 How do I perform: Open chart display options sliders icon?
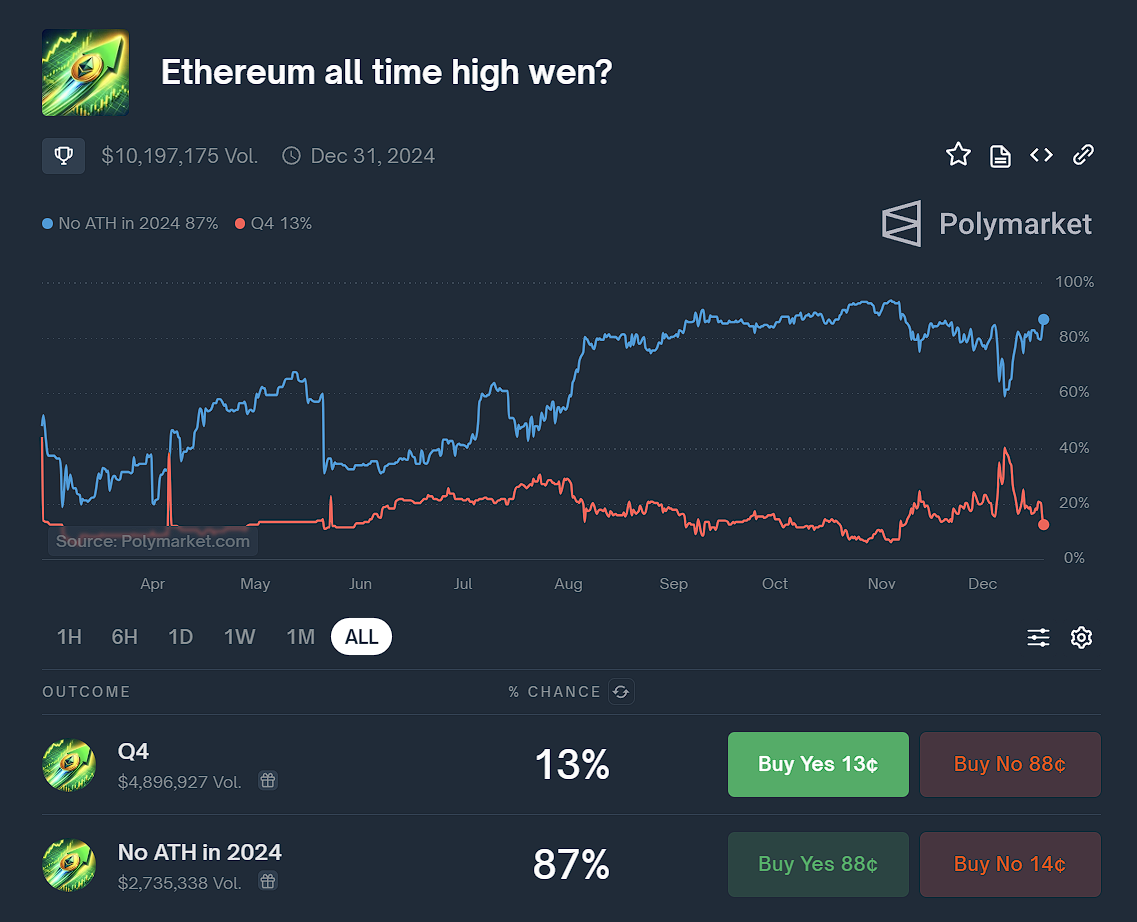(1038, 636)
